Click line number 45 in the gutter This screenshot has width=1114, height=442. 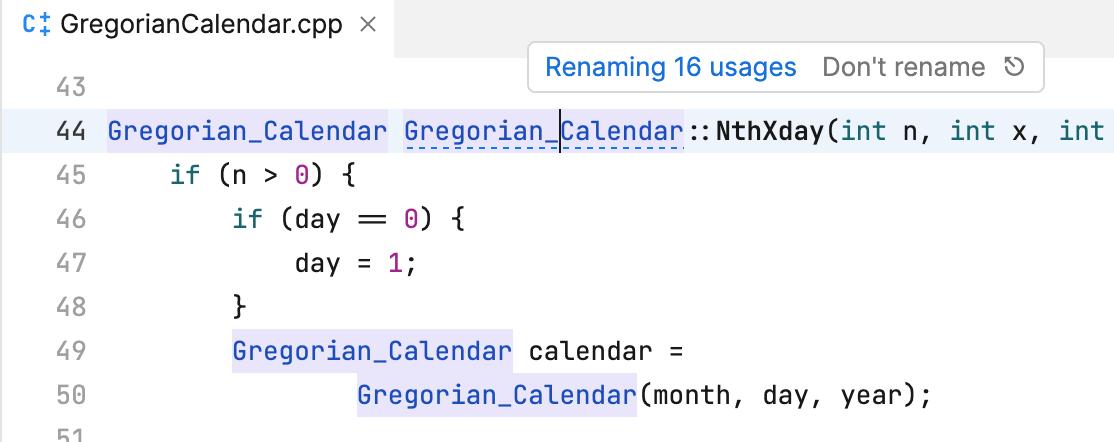[70, 175]
